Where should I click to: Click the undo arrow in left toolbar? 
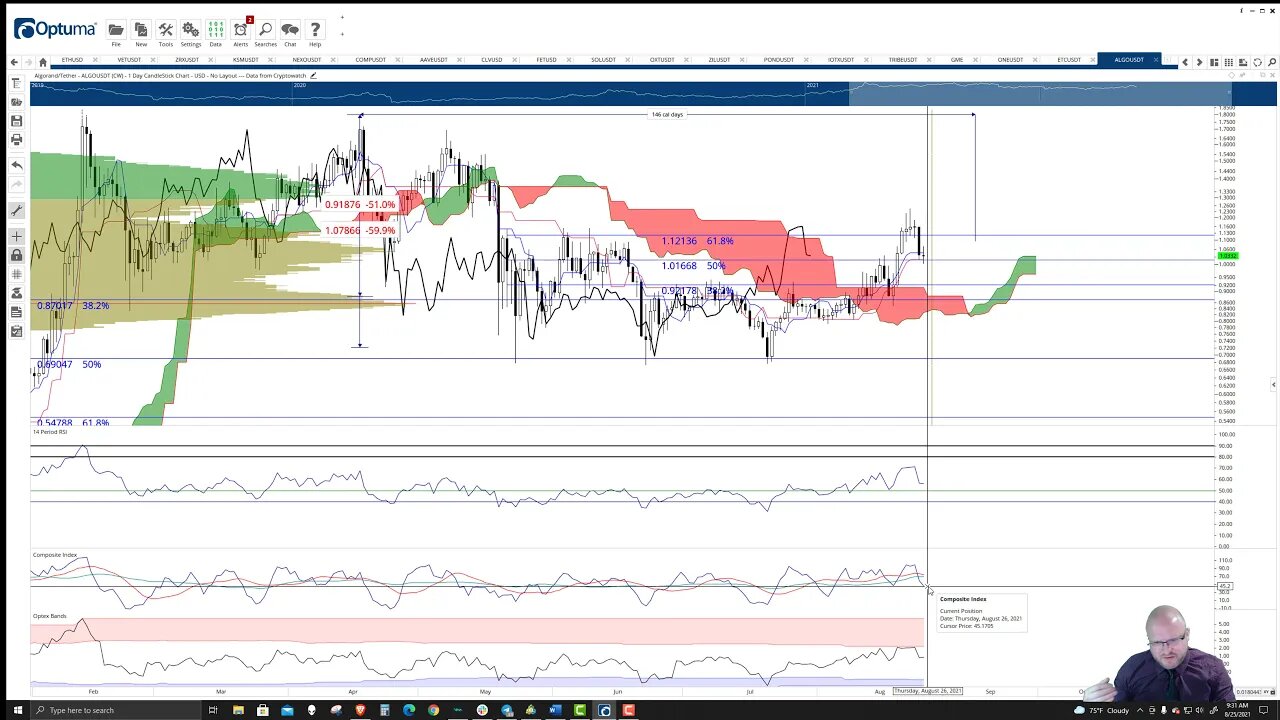pos(16,165)
